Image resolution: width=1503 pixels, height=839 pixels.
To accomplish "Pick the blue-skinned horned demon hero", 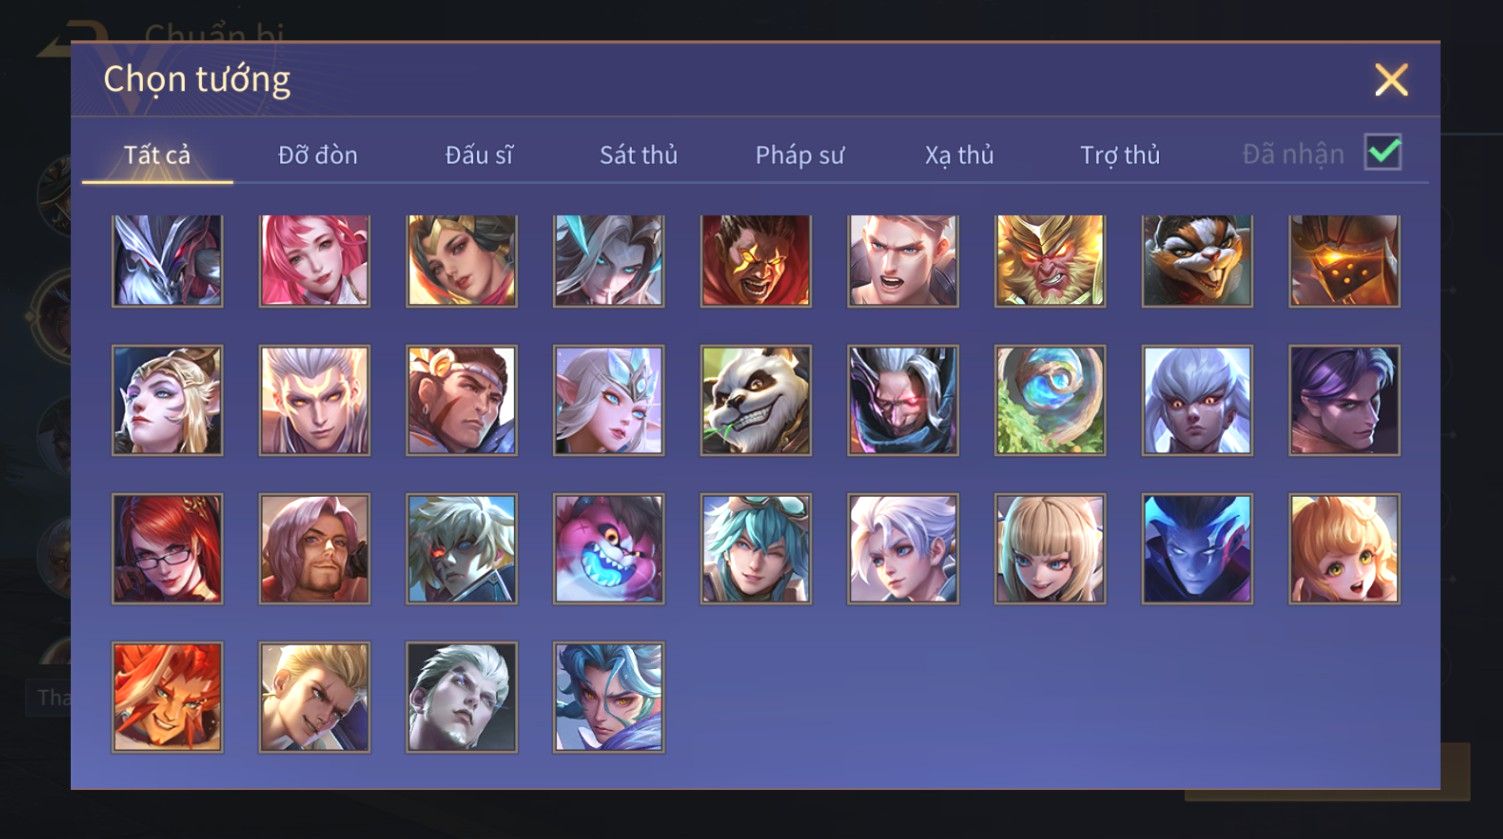I will [x=1197, y=549].
